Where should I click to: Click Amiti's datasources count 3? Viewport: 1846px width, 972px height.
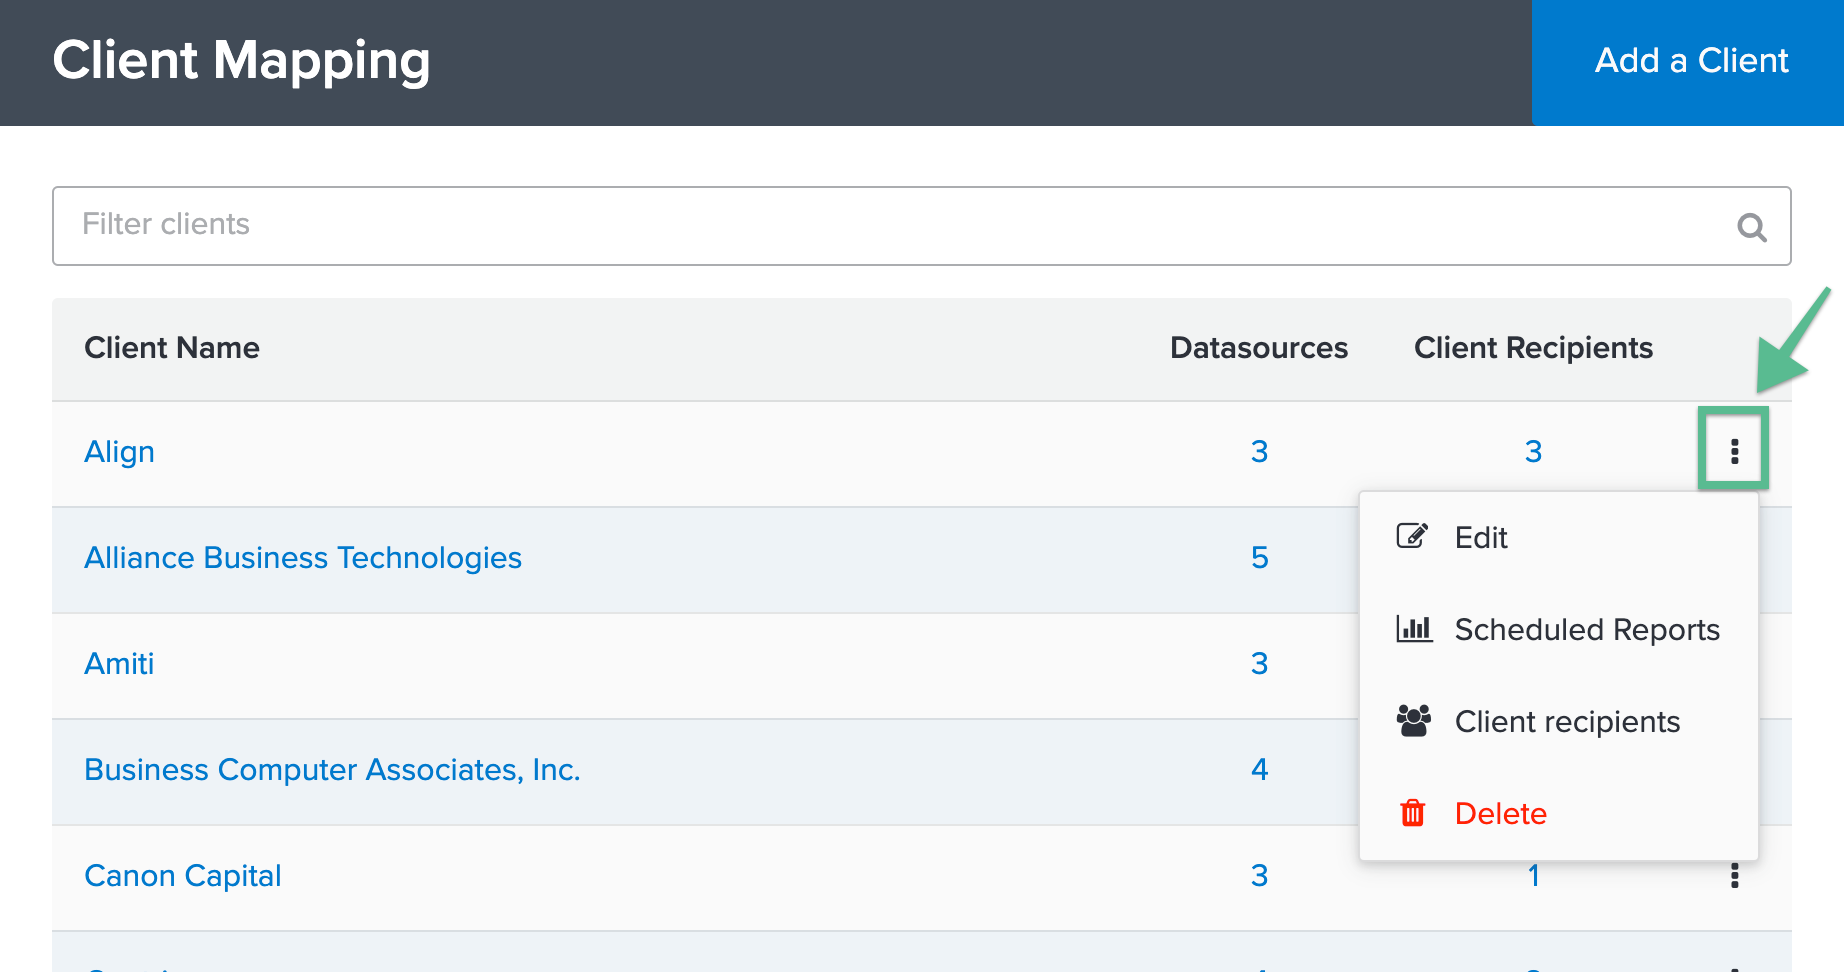click(1259, 664)
